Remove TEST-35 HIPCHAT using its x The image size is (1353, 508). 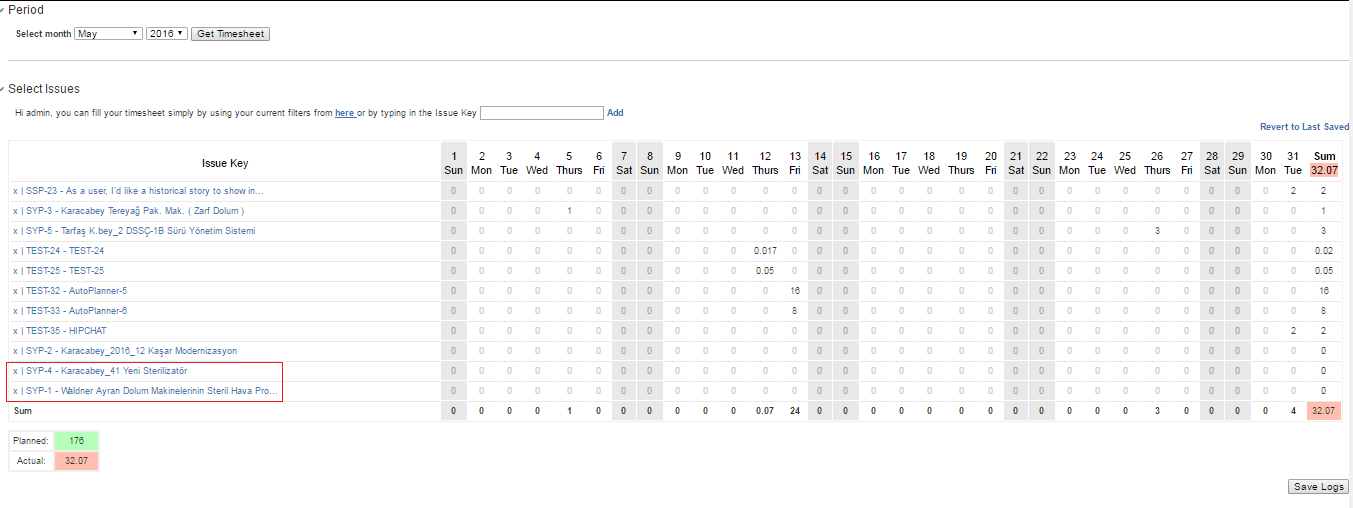coord(15,331)
